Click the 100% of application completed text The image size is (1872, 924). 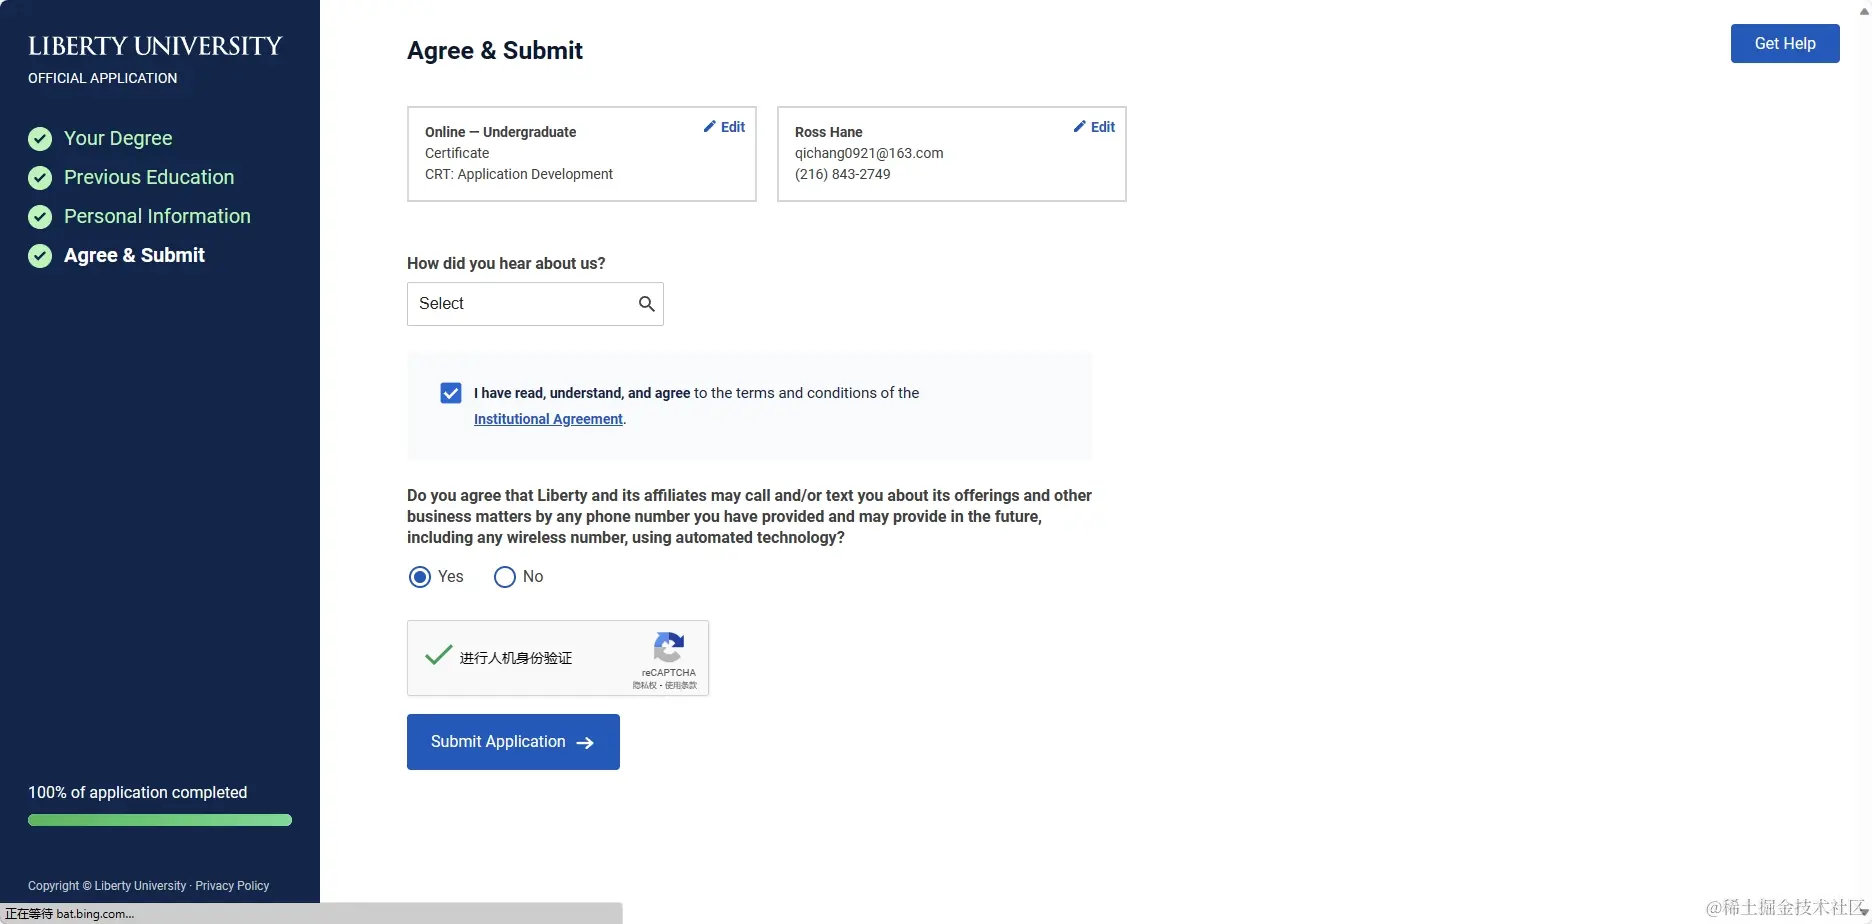pyautogui.click(x=137, y=792)
